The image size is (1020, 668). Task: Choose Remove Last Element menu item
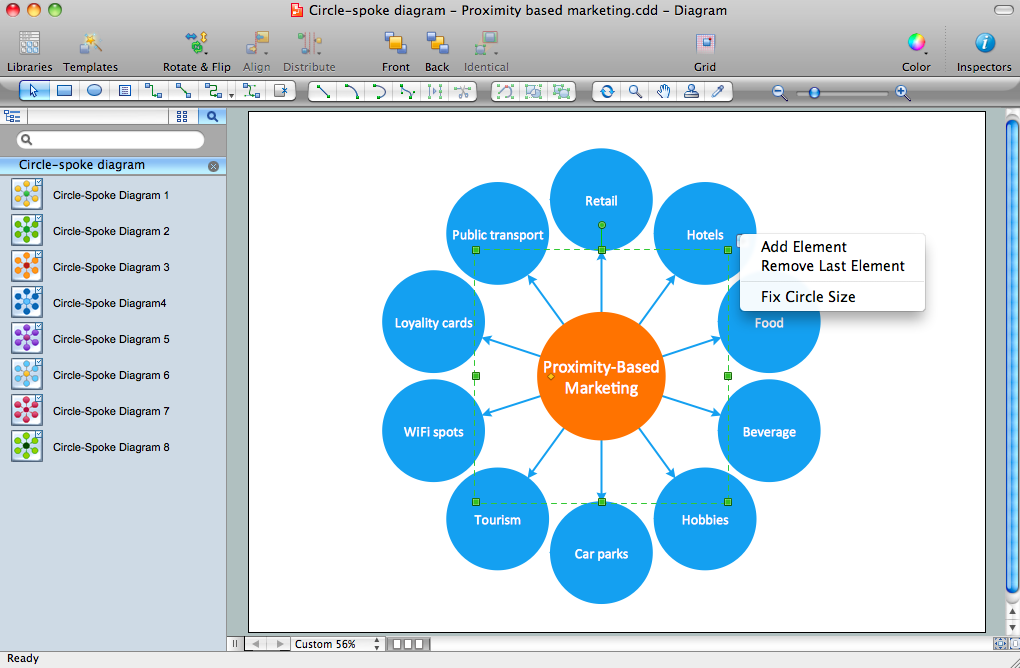[x=832, y=266]
